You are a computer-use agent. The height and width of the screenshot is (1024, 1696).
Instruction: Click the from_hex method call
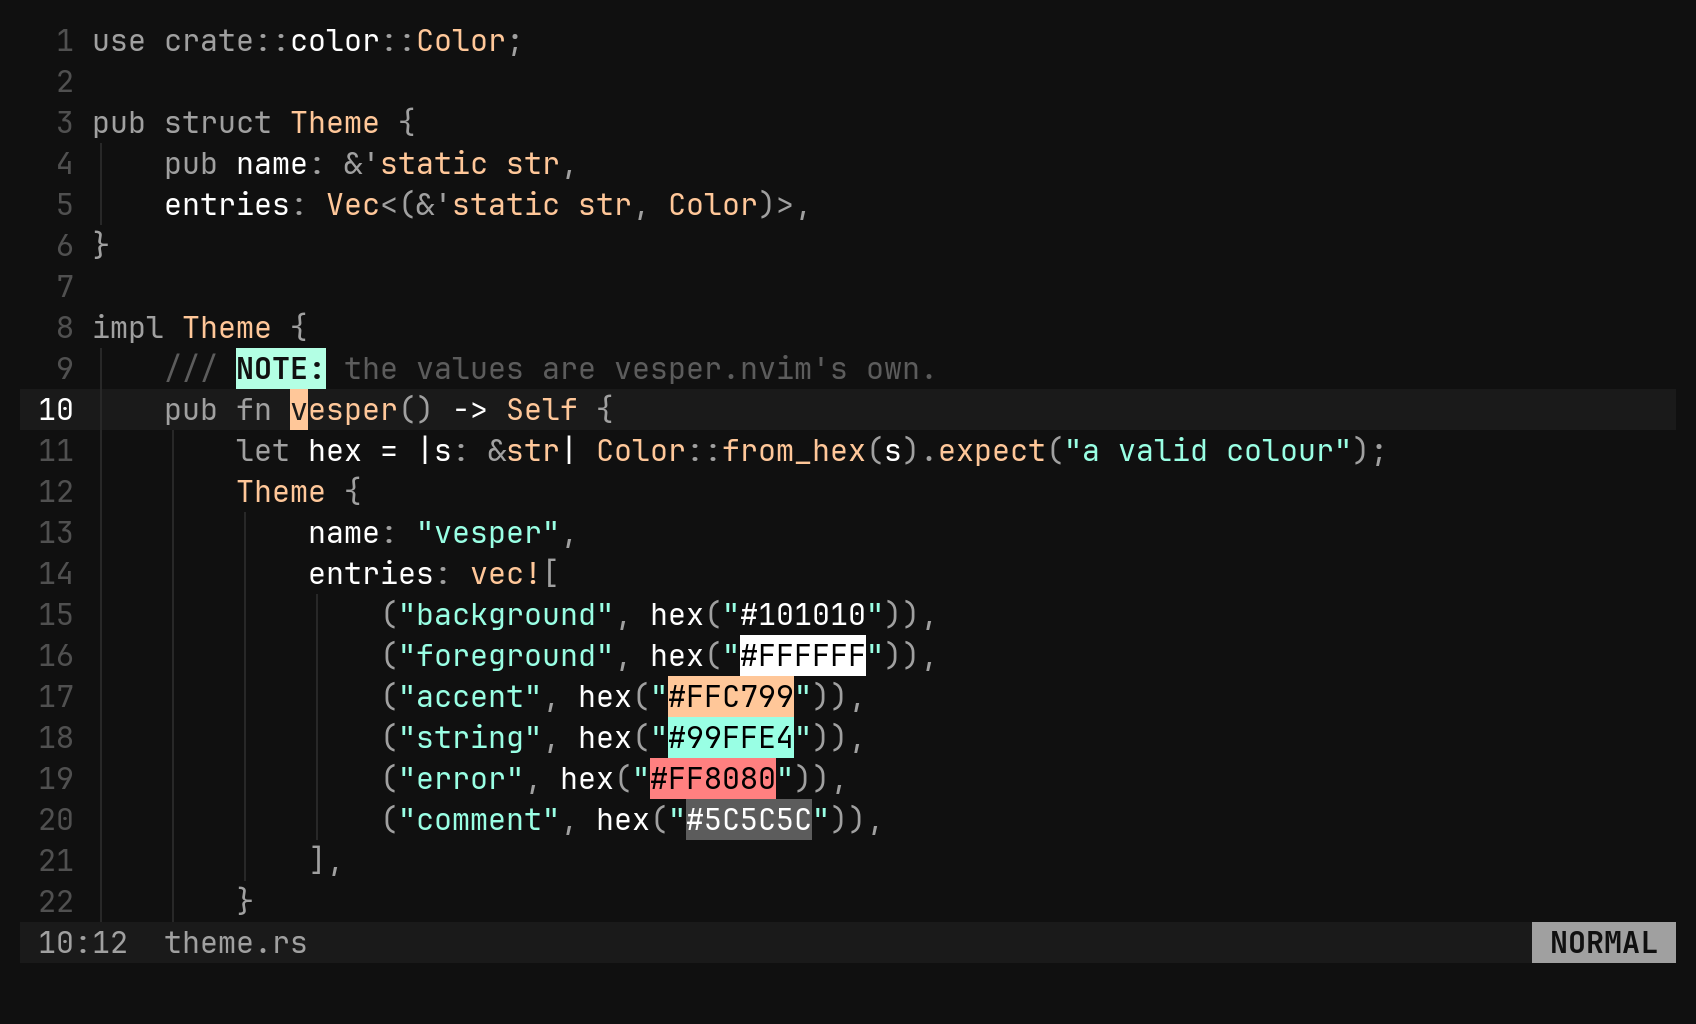(794, 451)
